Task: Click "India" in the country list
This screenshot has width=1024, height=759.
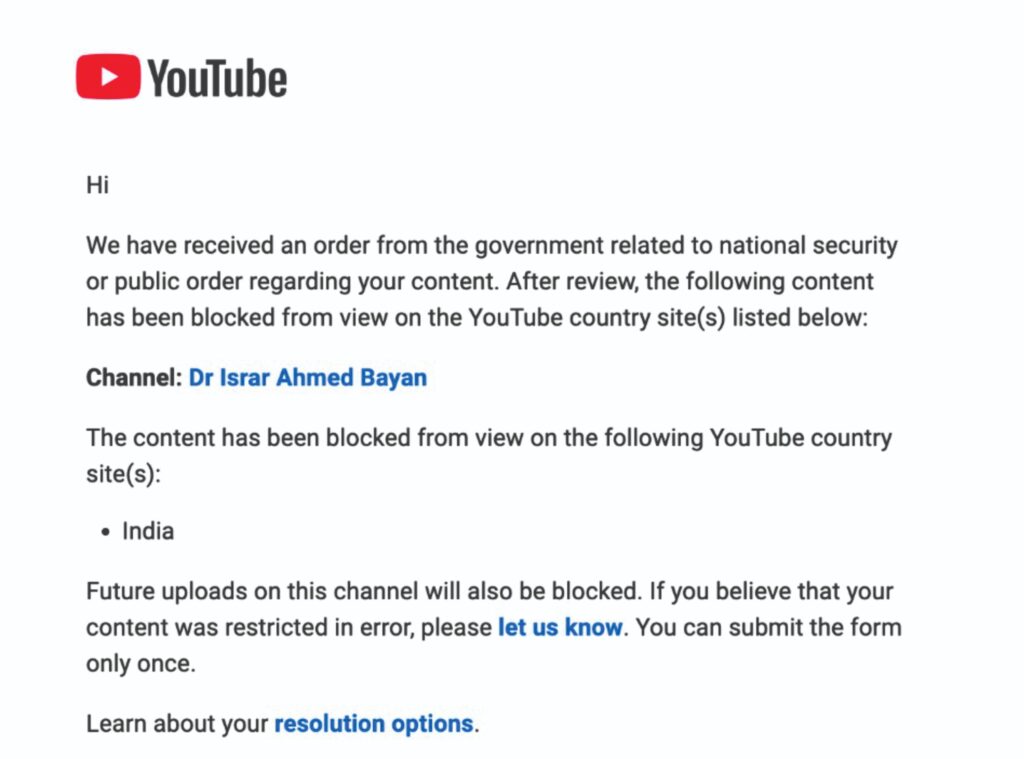Action: (x=148, y=531)
